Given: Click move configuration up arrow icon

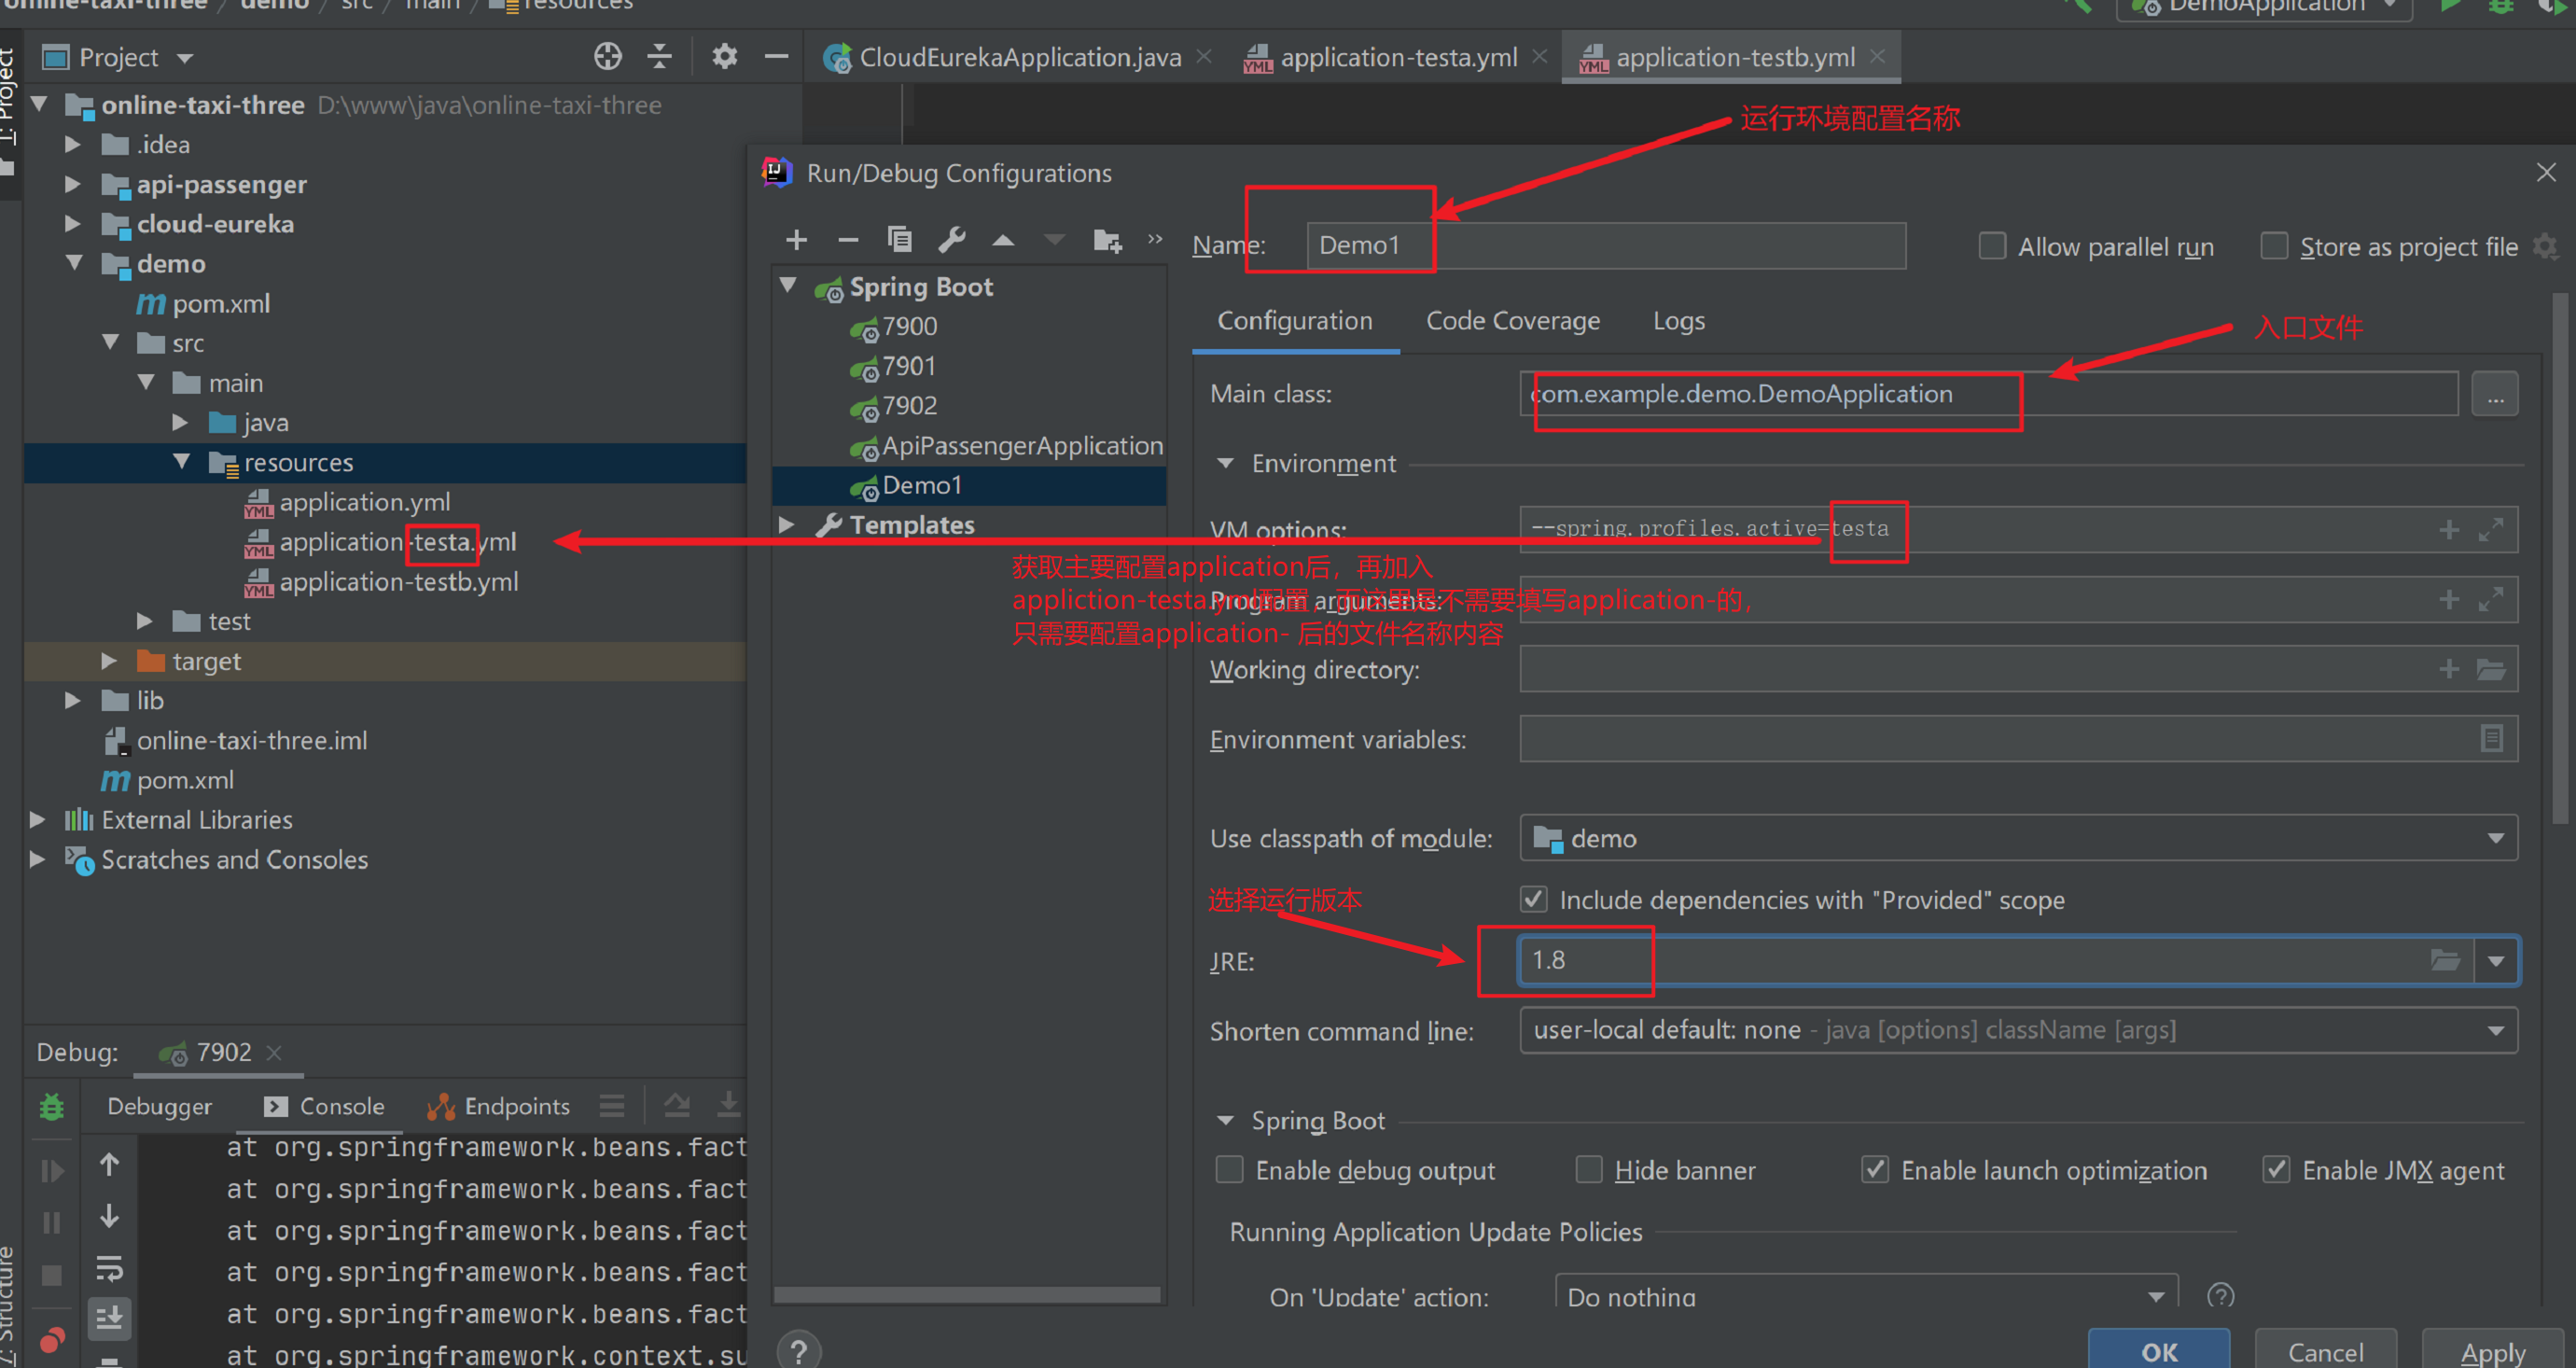Looking at the screenshot, I should click(x=1003, y=240).
